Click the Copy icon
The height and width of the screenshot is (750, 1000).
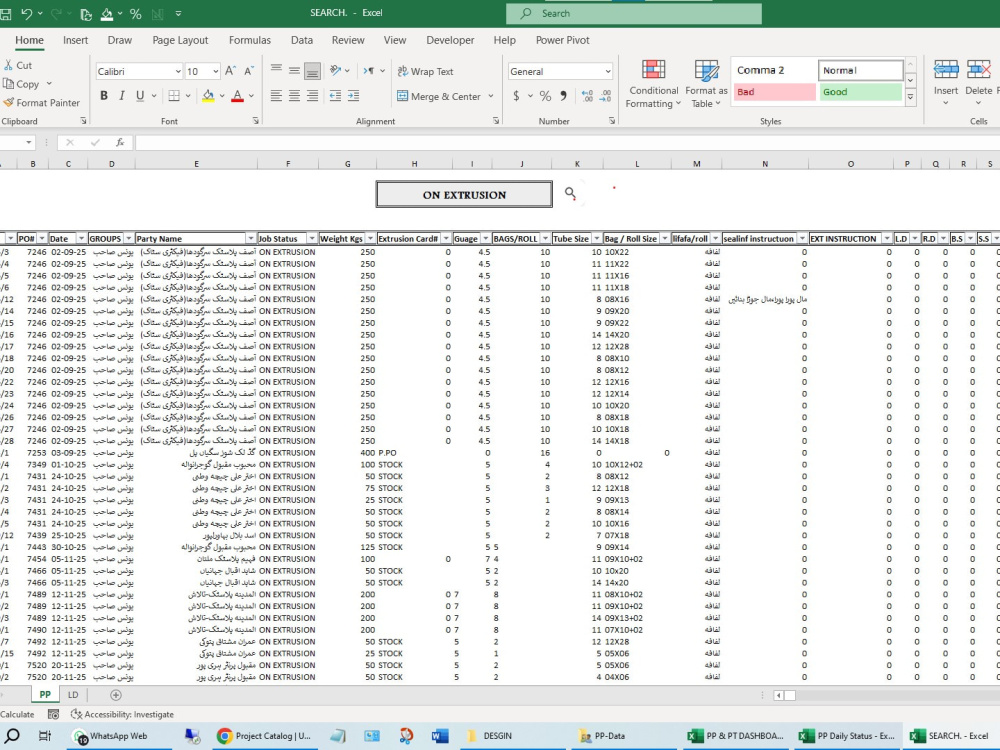(x=8, y=84)
